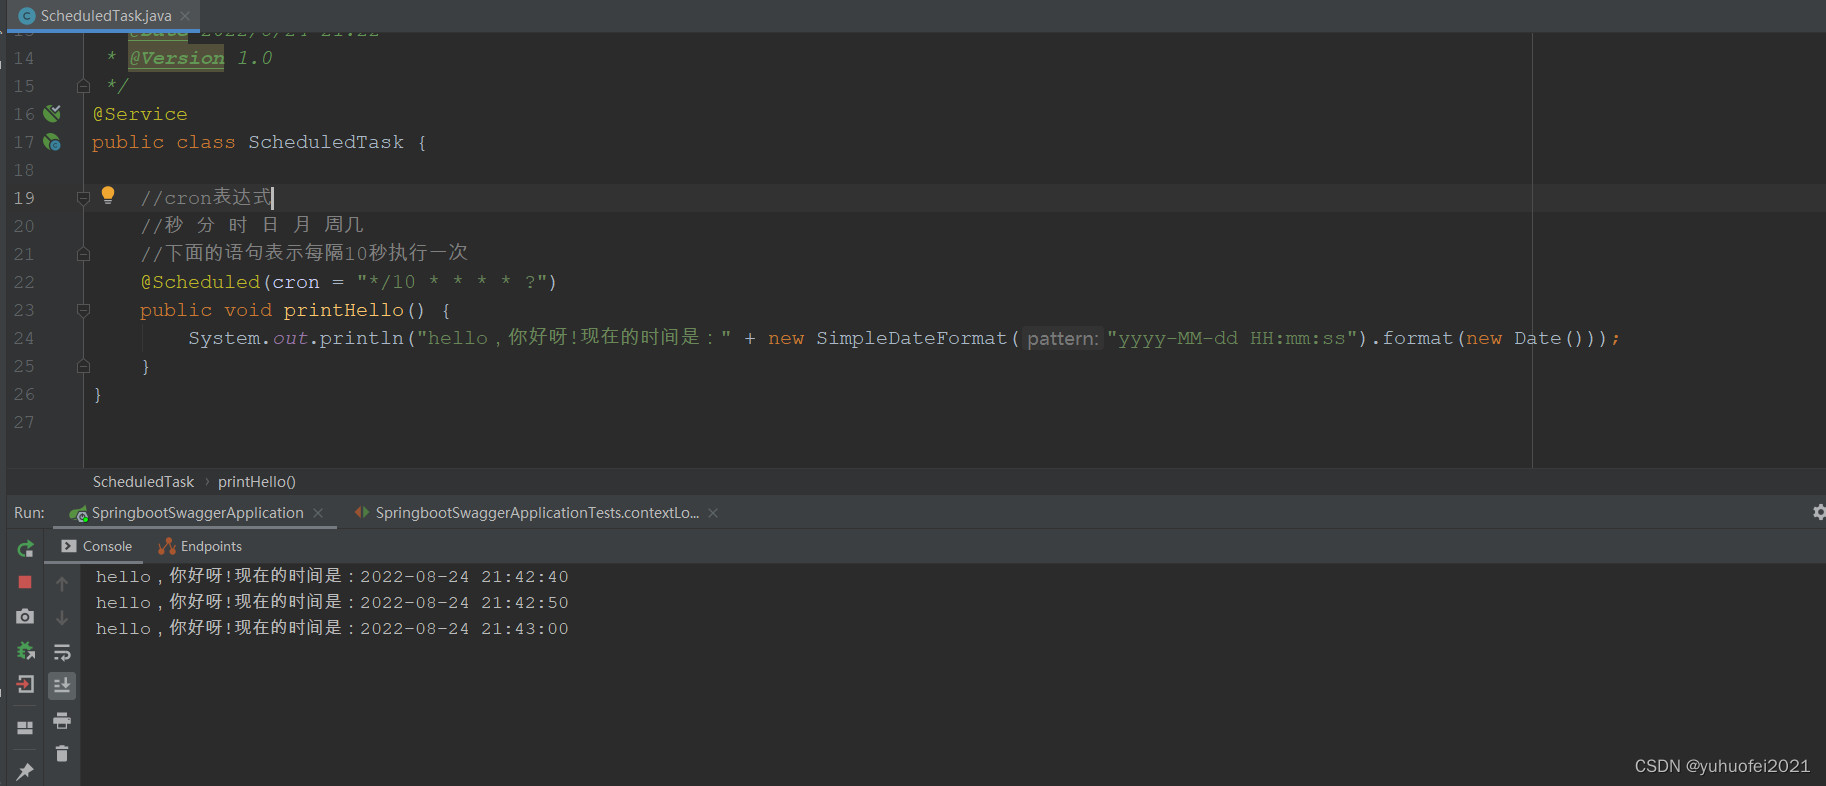1826x786 pixels.
Task: Click the console line ending 21:43:00
Action: point(332,628)
